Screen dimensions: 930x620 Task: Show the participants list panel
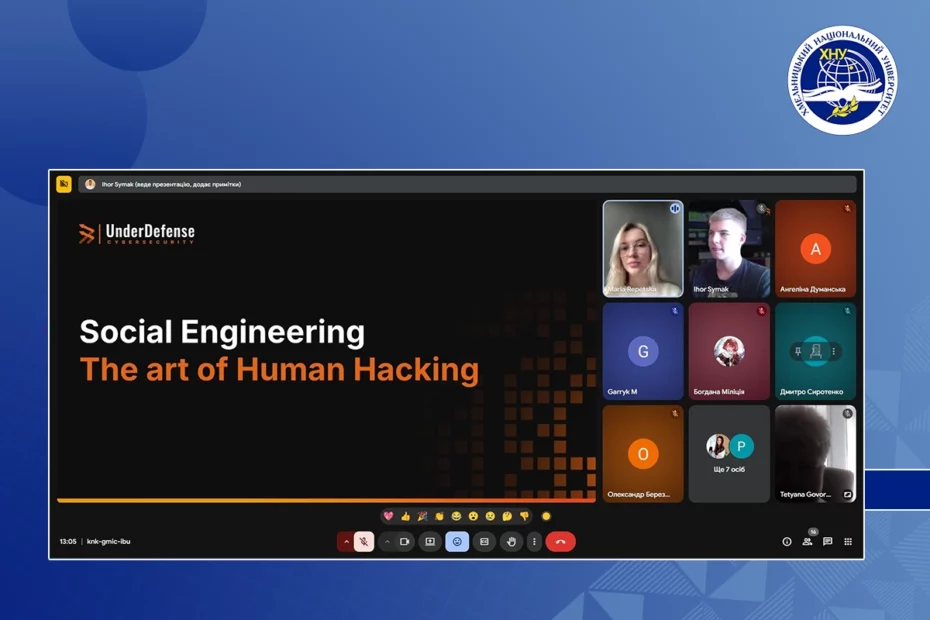click(x=807, y=542)
